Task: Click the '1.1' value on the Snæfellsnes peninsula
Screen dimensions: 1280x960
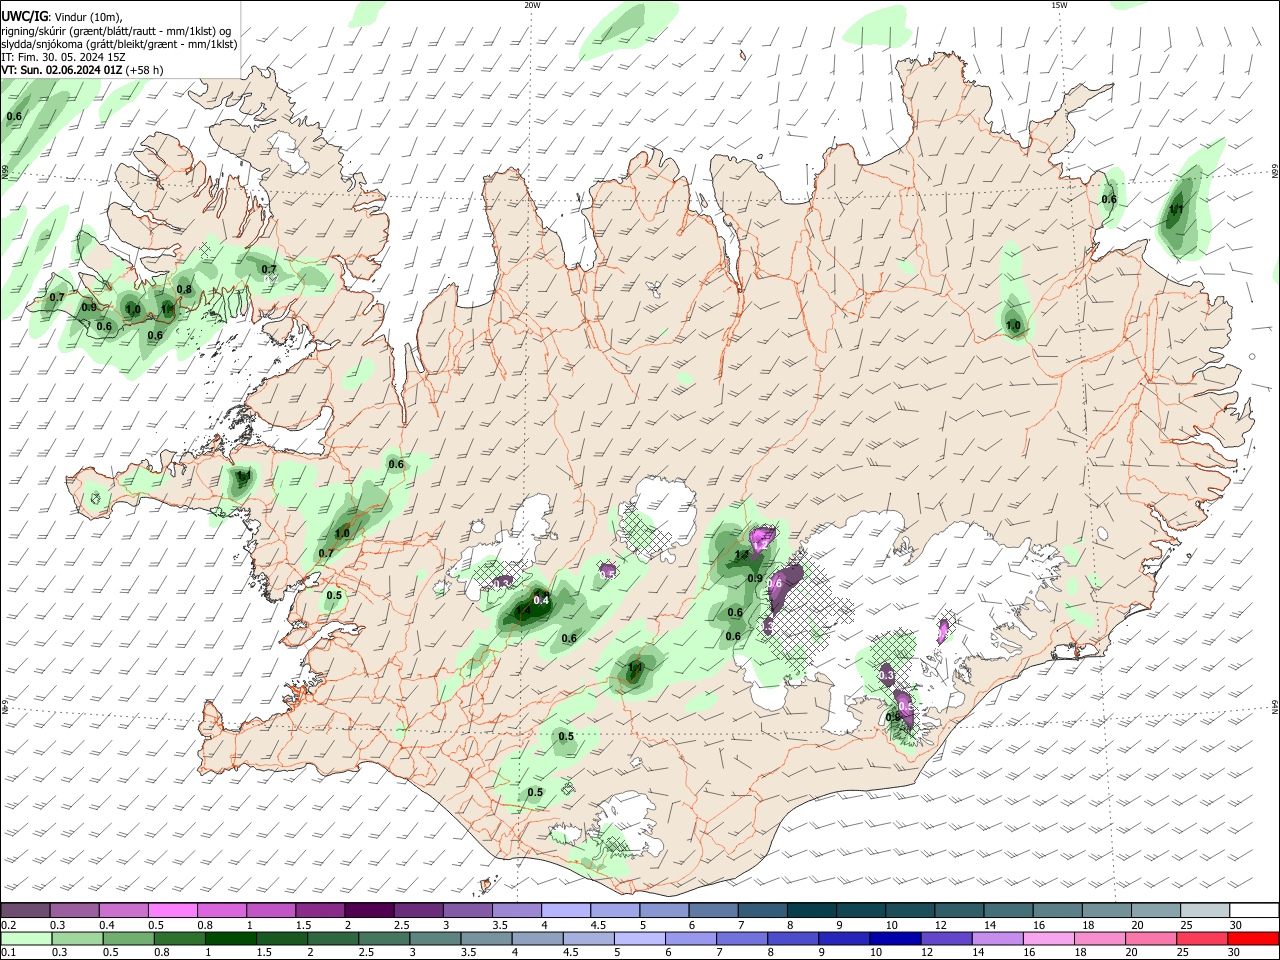Action: pos(243,476)
